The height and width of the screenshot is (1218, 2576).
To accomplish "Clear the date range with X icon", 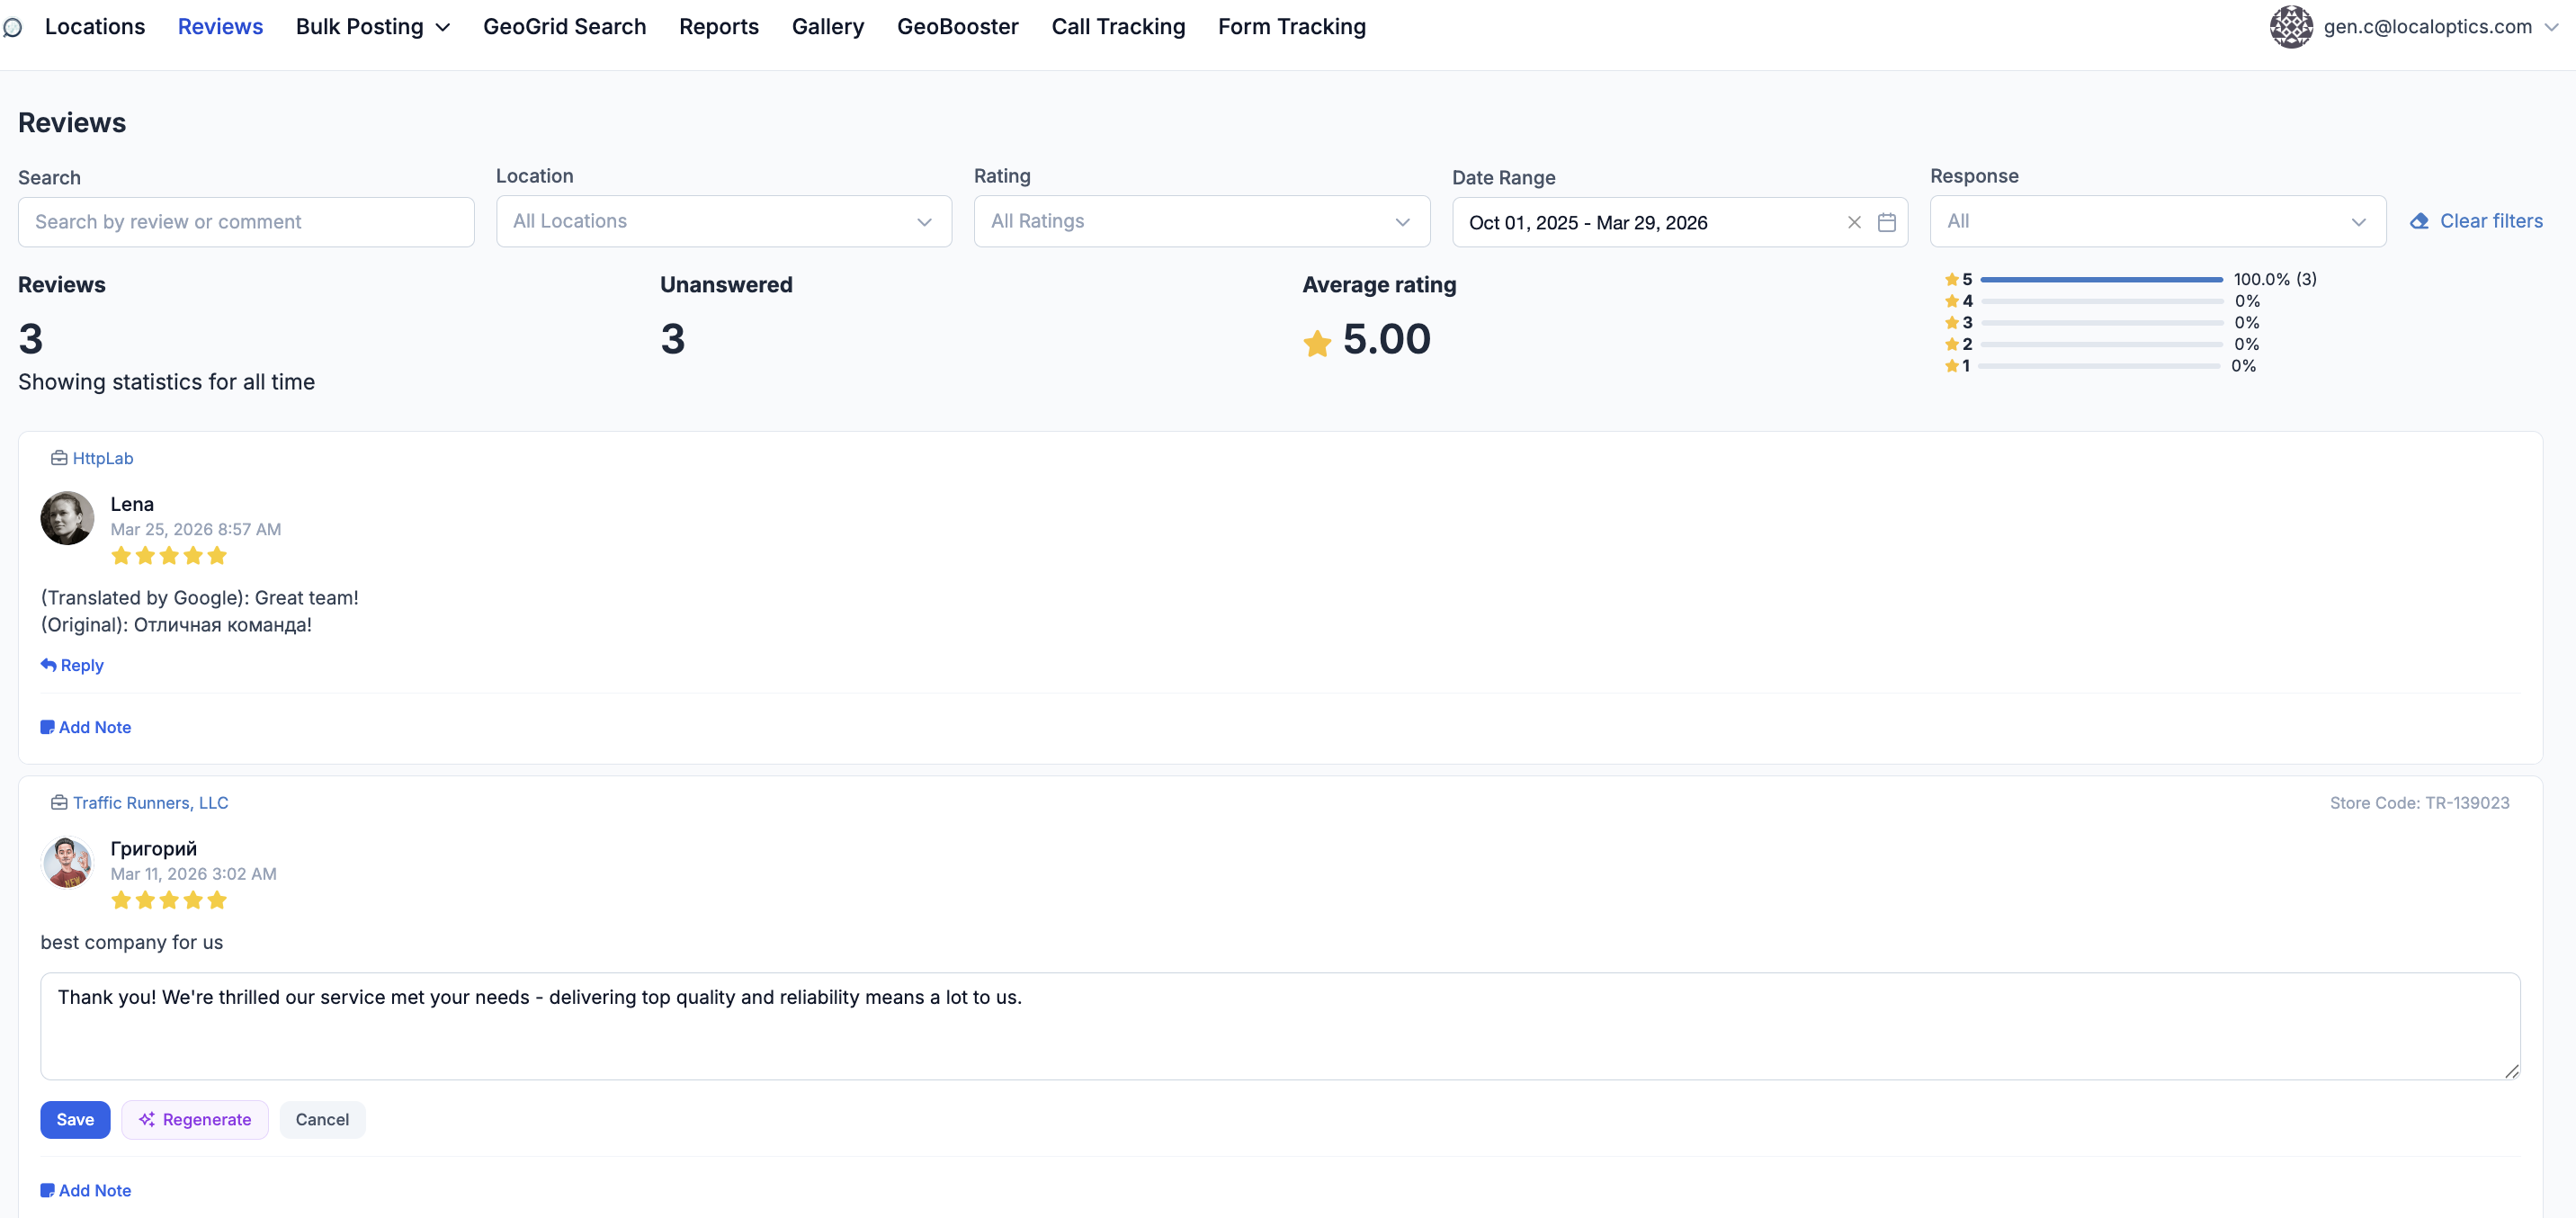I will 1853,222.
